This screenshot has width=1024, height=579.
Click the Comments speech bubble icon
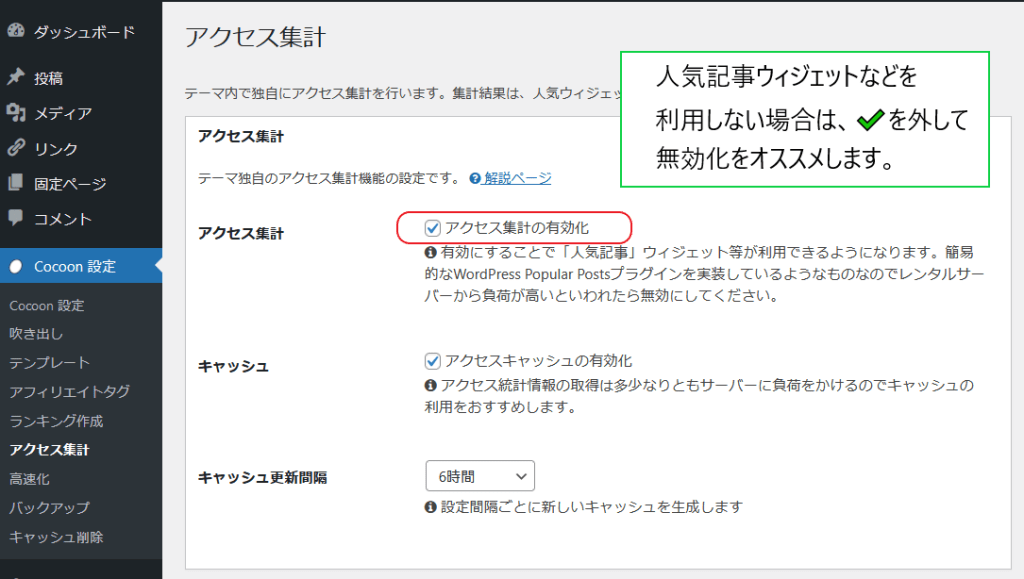tap(15, 218)
